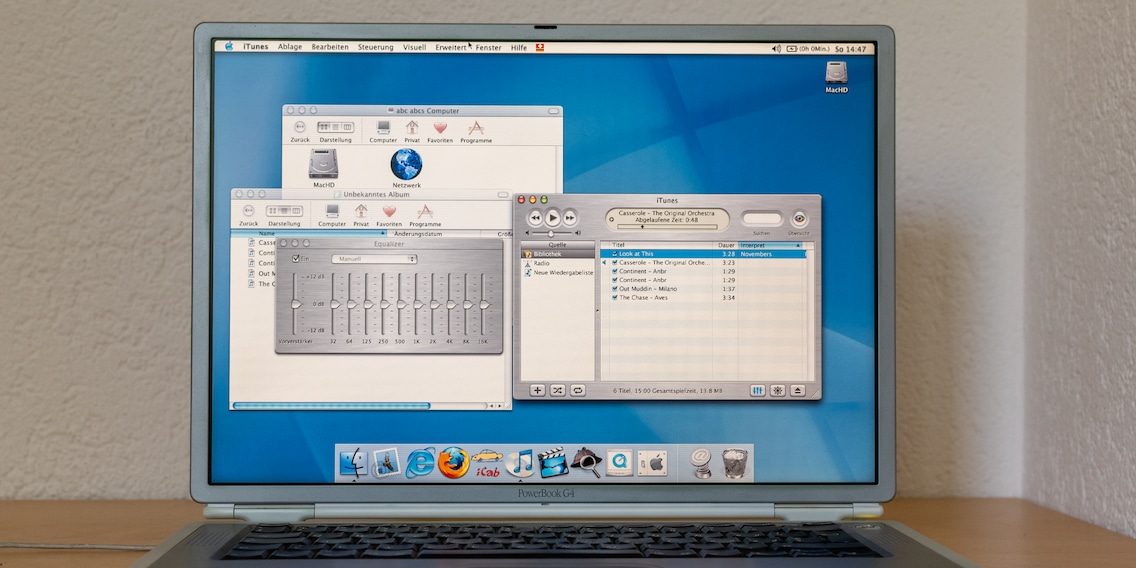Click the iTunes visualizer button

pos(777,390)
